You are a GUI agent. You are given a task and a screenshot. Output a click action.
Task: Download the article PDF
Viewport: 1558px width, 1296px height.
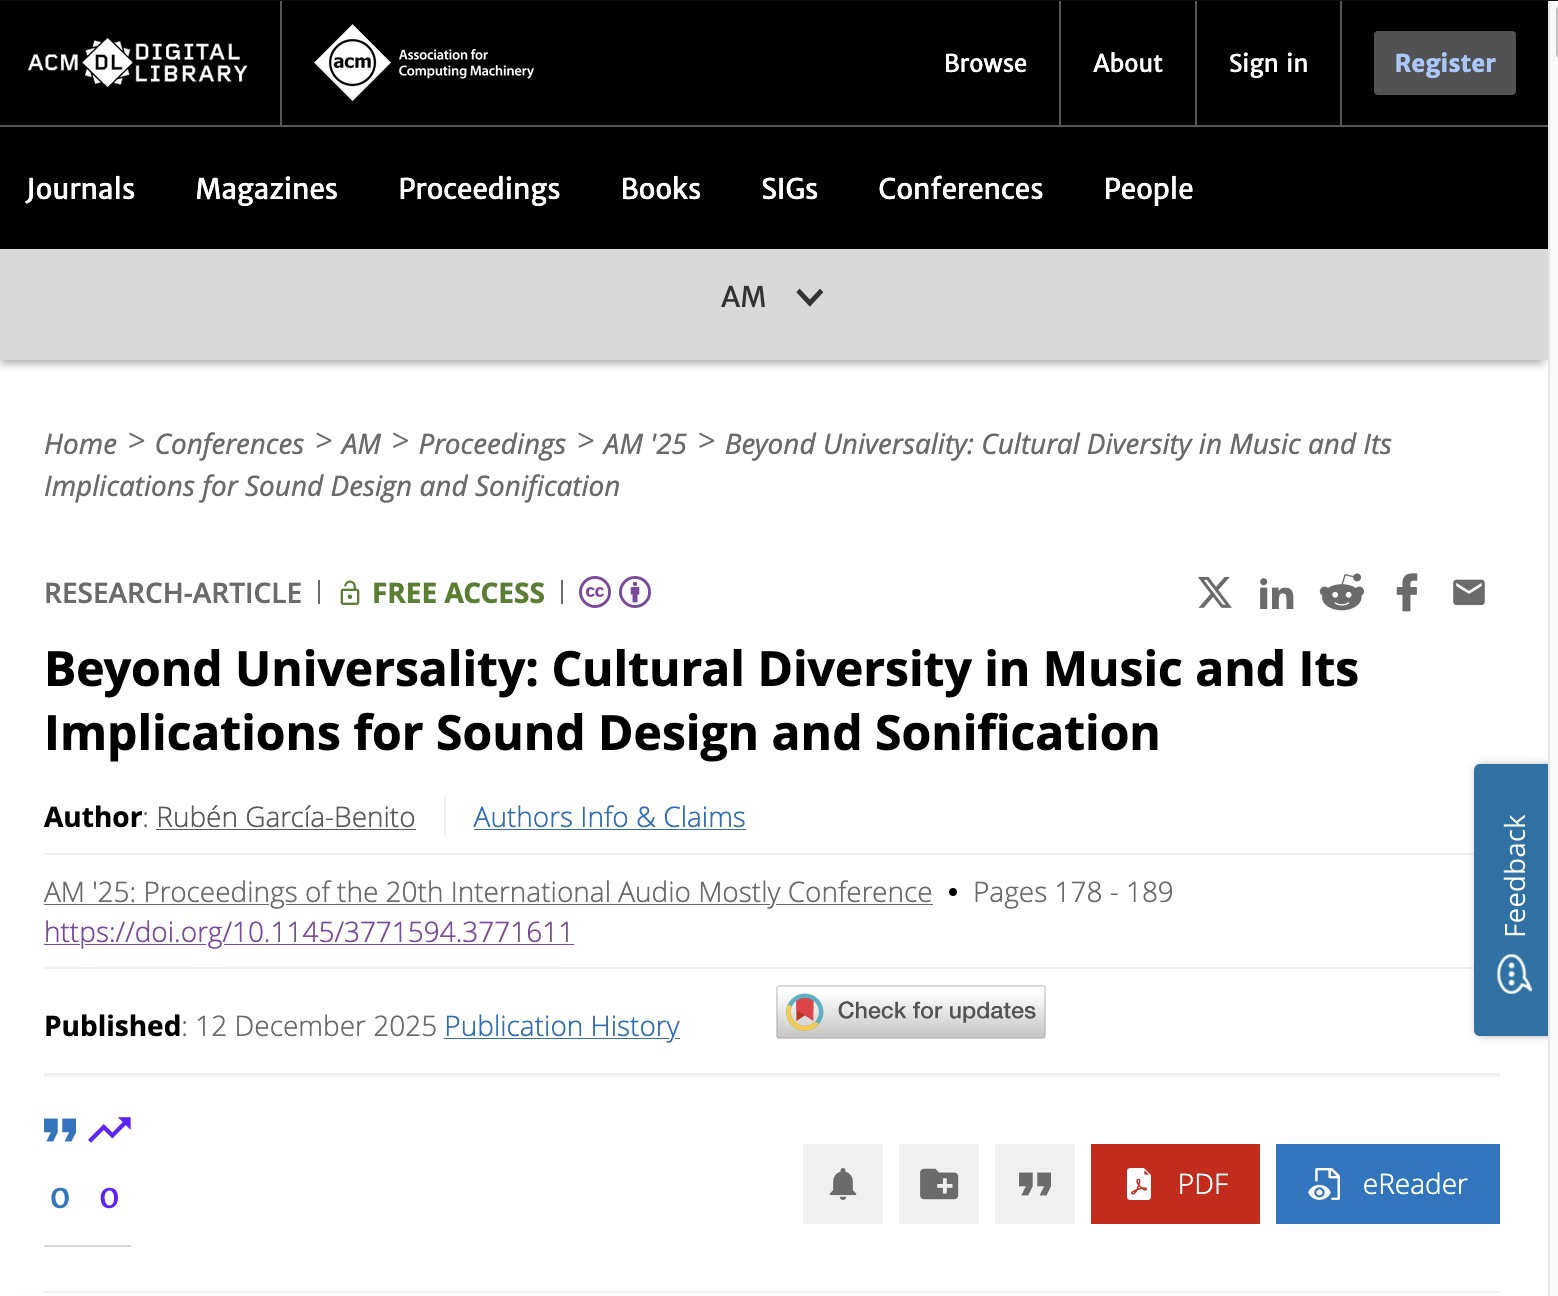[1175, 1184]
